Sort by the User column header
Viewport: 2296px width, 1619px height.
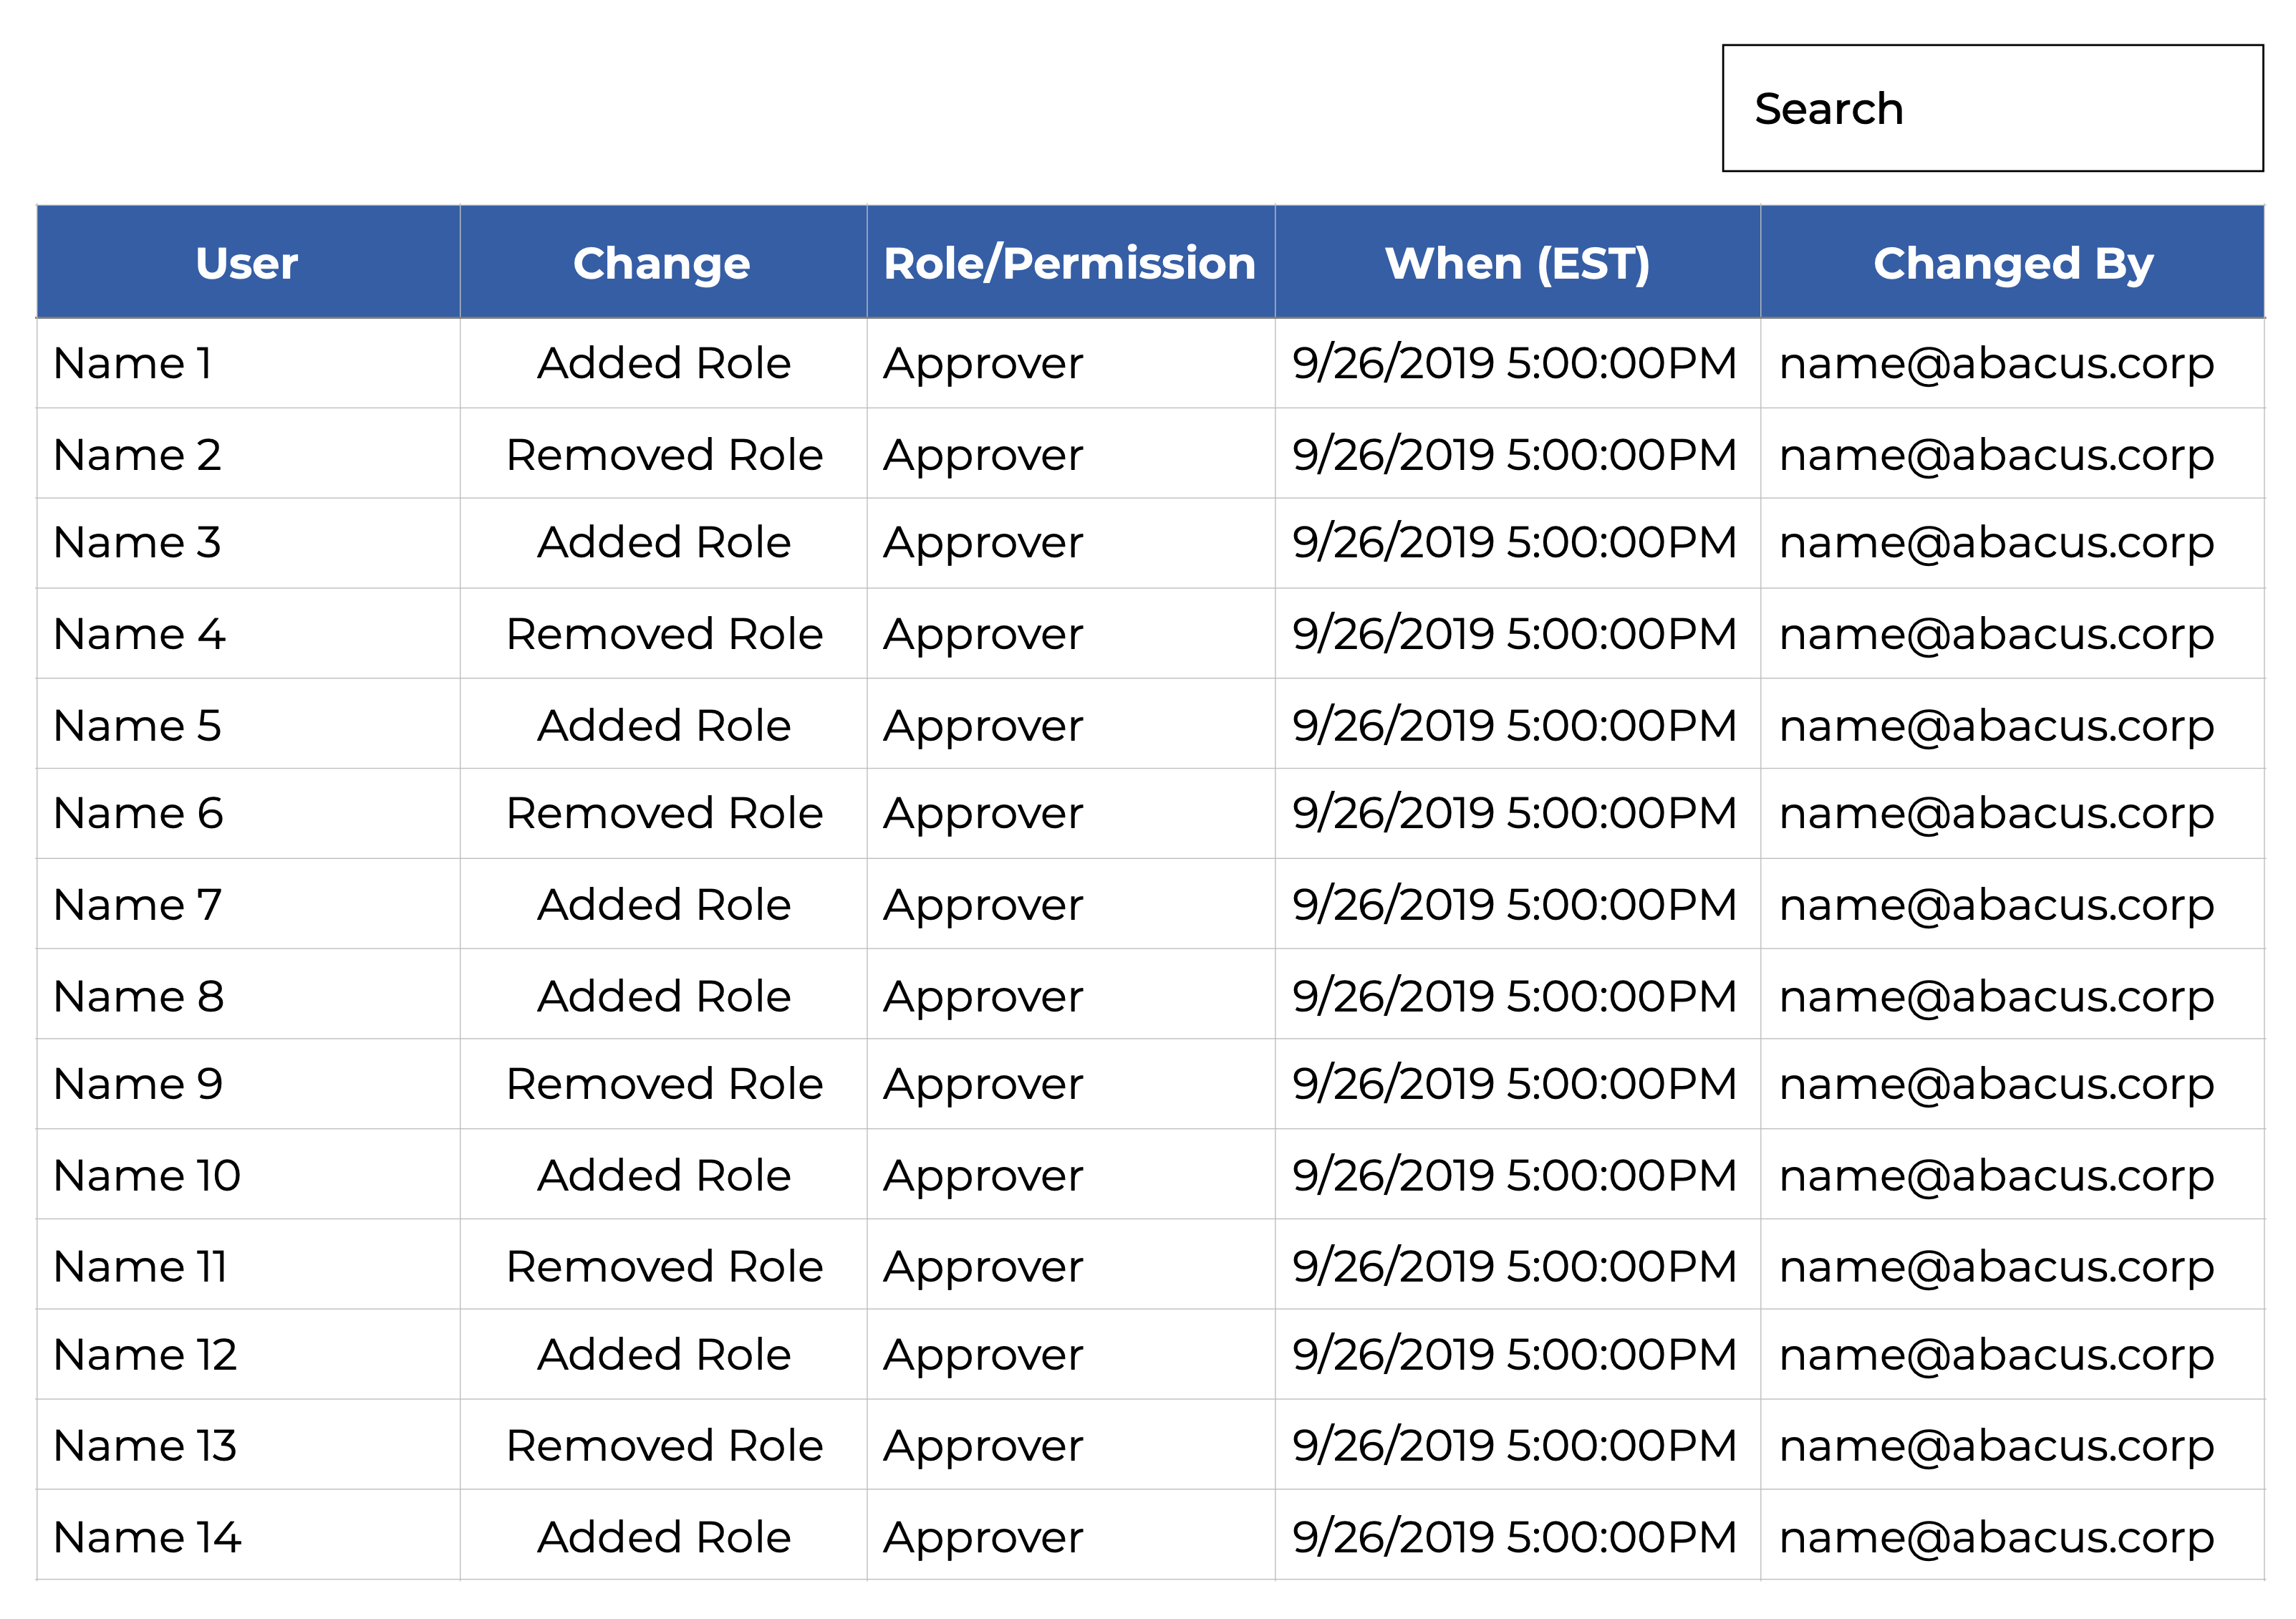point(247,263)
